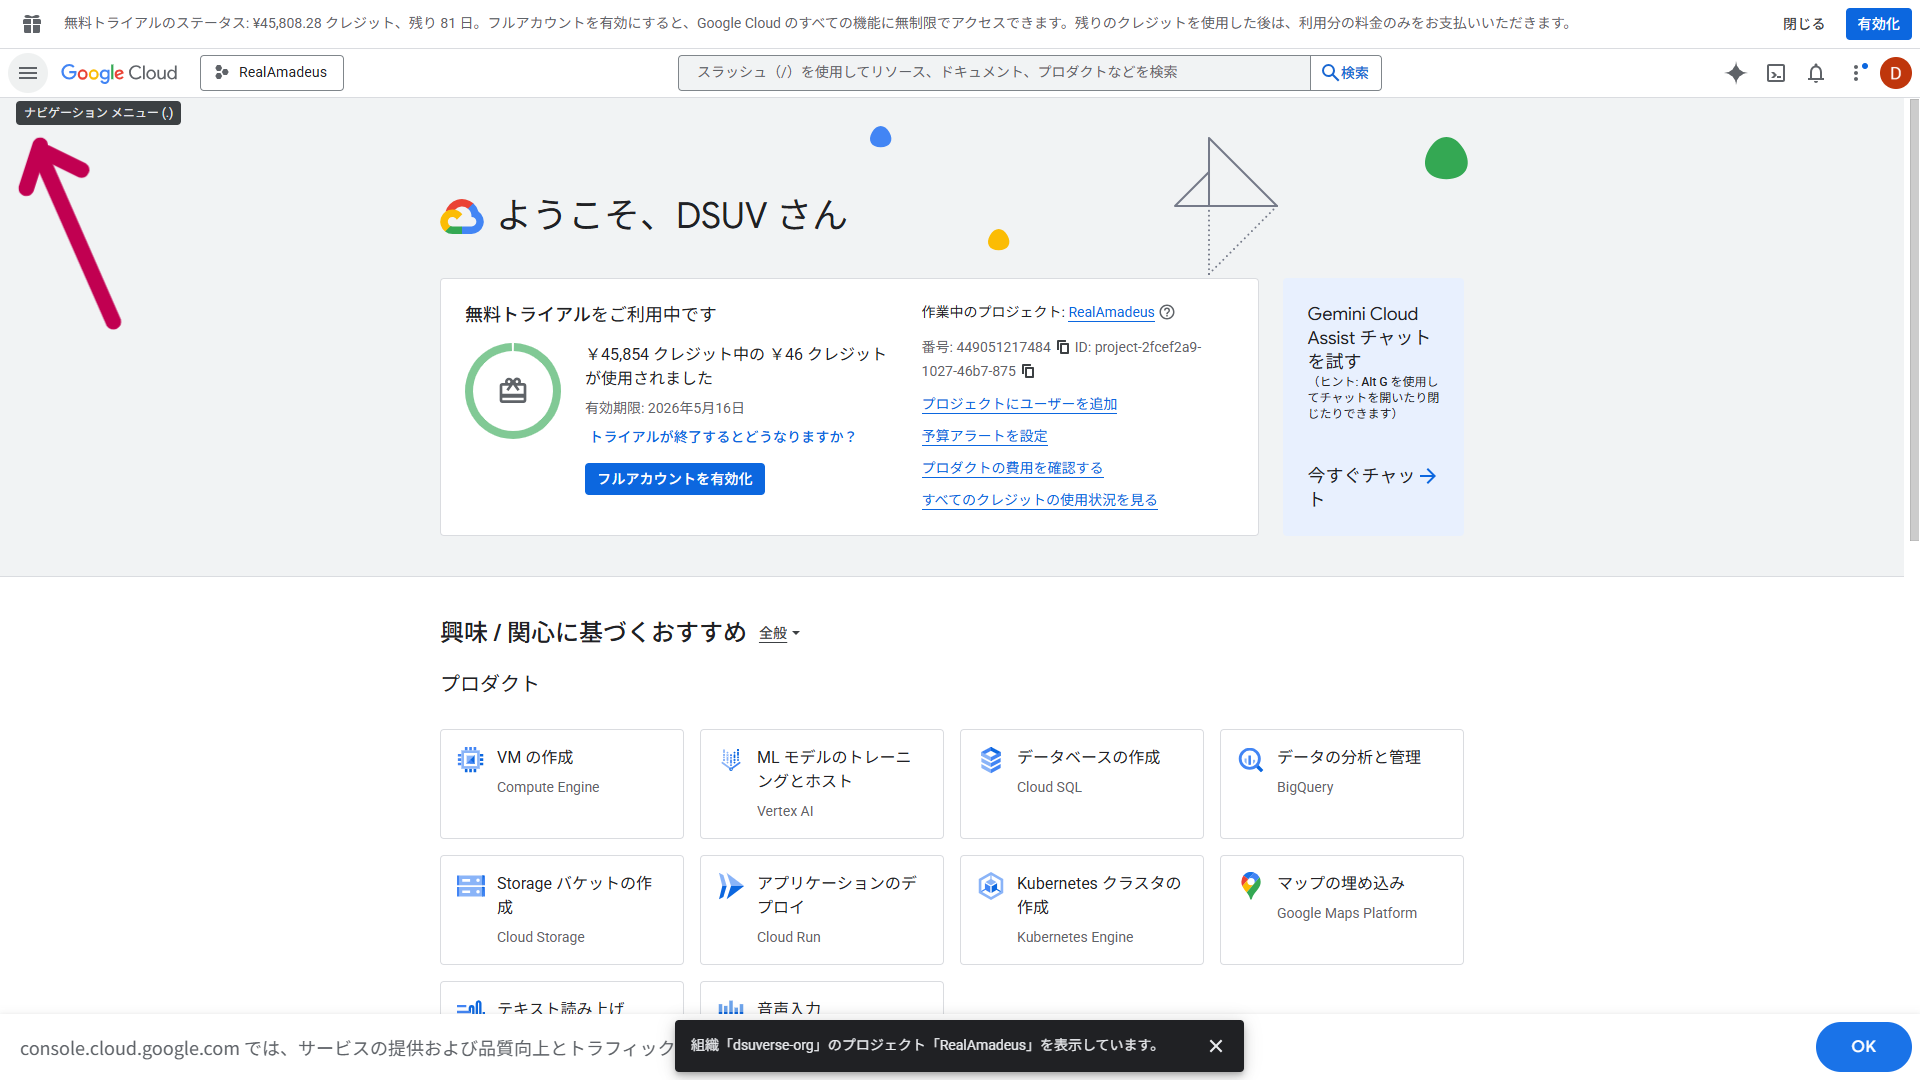
Task: Click the user account avatar D
Action: 1895,73
